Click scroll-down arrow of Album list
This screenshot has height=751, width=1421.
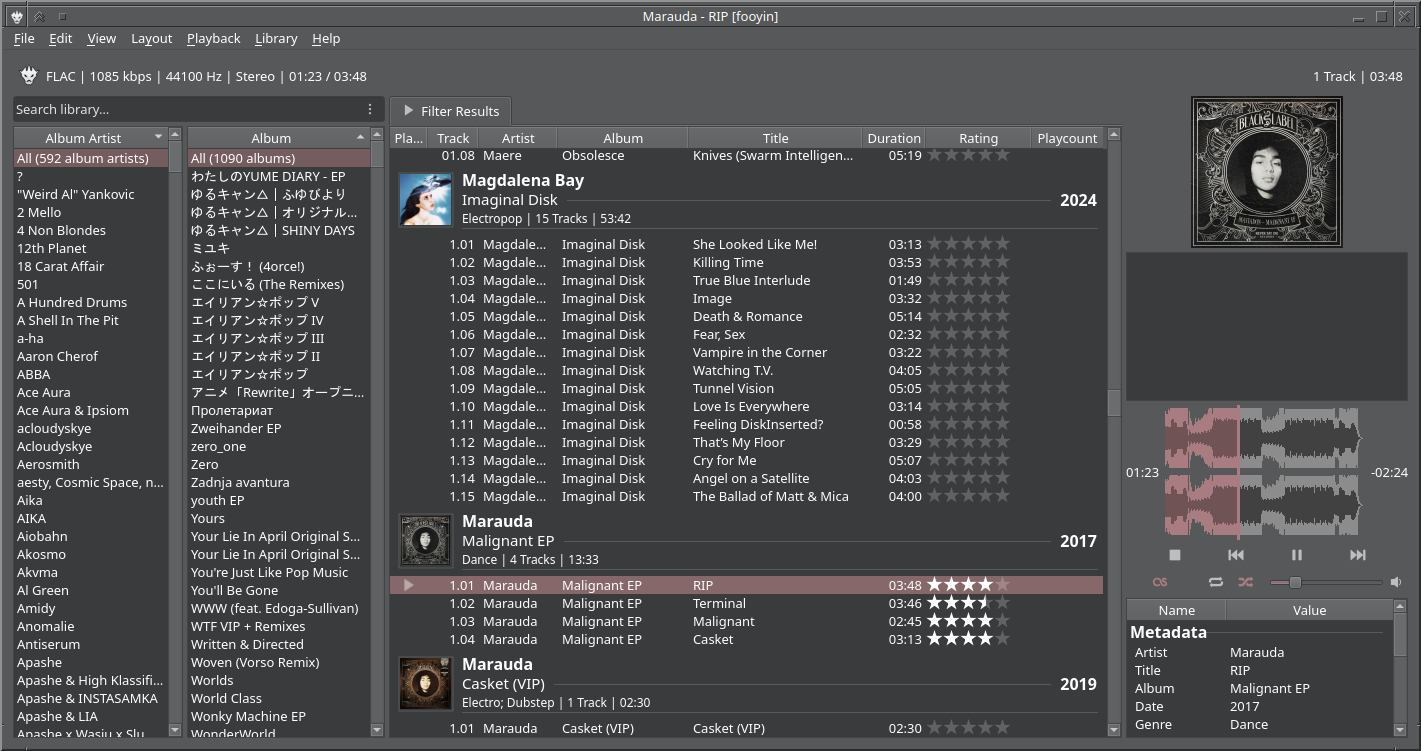[x=377, y=731]
